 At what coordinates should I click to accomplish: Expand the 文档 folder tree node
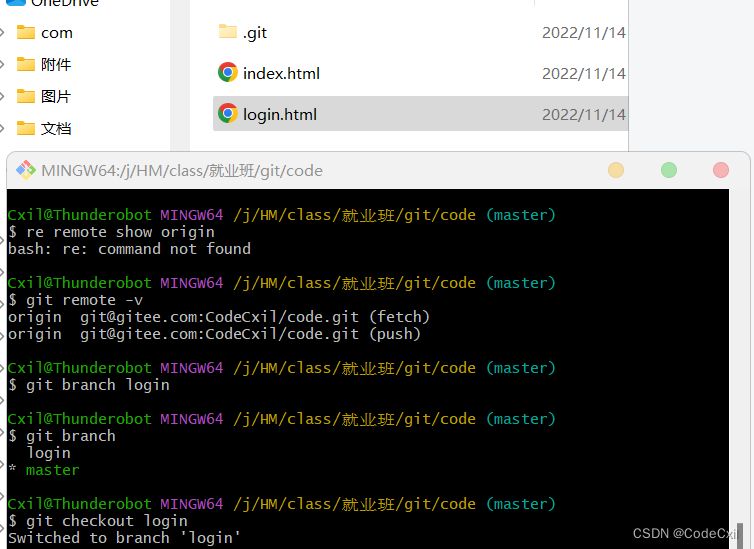[2, 128]
